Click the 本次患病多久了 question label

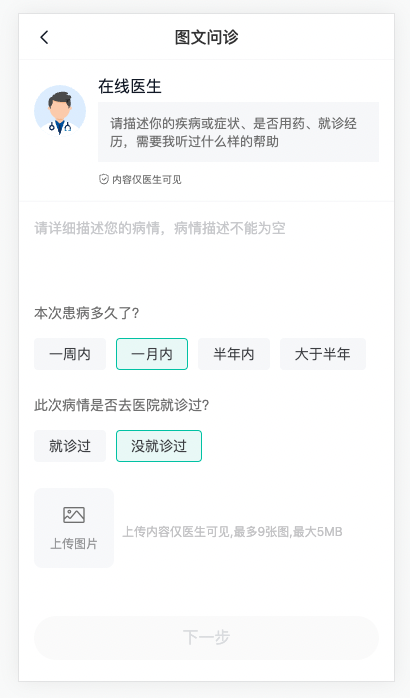coord(87,313)
